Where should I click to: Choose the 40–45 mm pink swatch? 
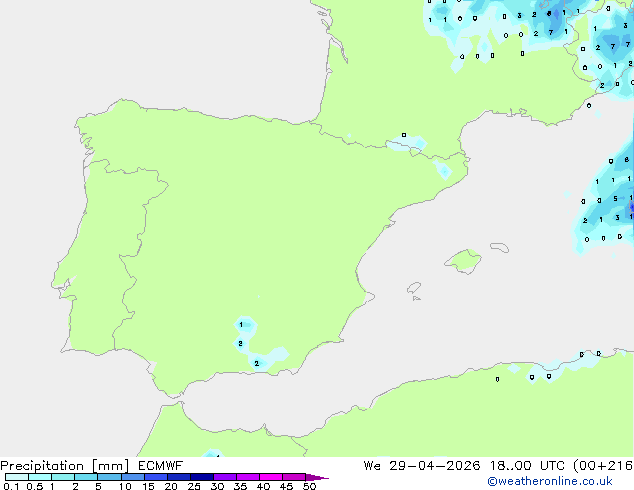(271, 477)
